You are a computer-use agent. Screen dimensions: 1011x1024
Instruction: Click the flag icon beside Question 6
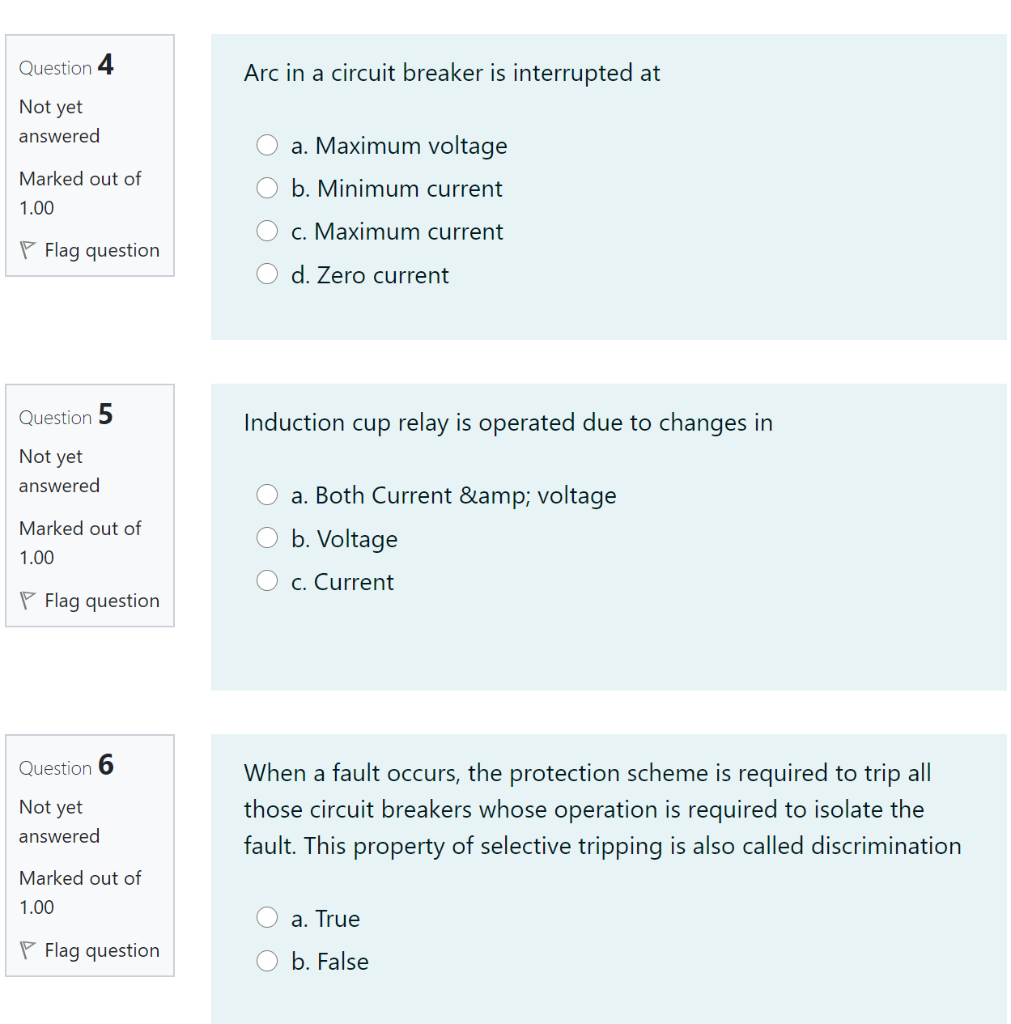pos(28,950)
